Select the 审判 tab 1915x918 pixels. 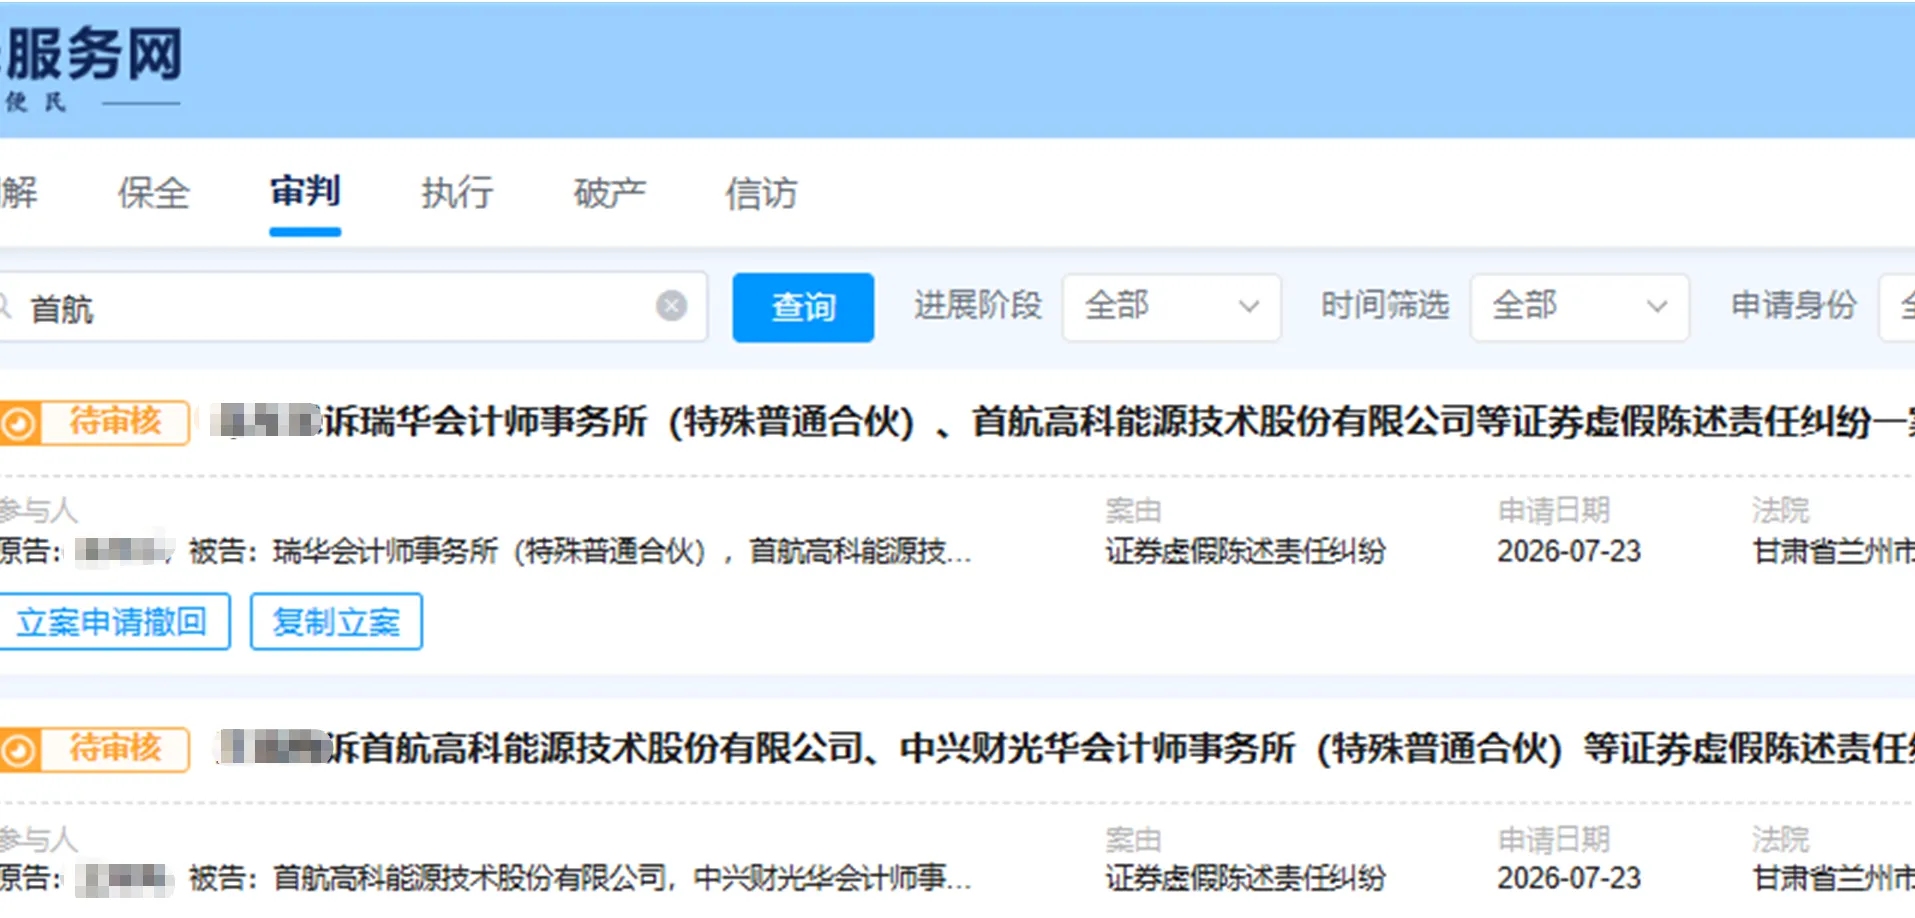tap(305, 191)
